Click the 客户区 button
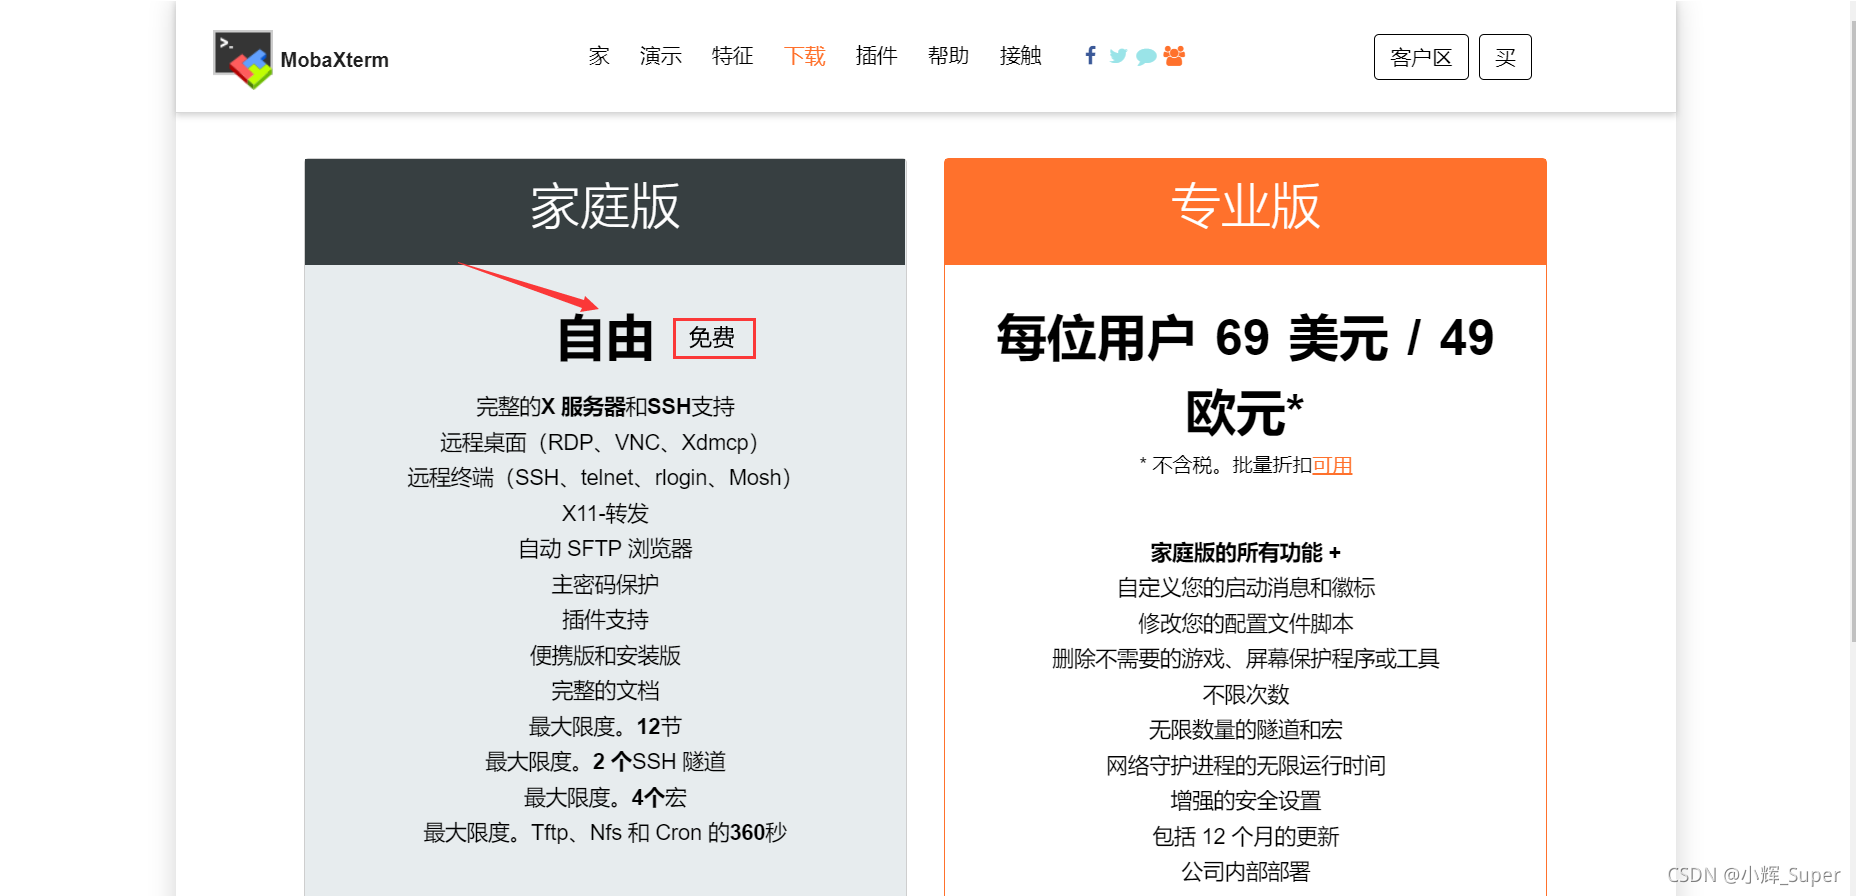Image resolution: width=1856 pixels, height=896 pixels. pyautogui.click(x=1421, y=57)
